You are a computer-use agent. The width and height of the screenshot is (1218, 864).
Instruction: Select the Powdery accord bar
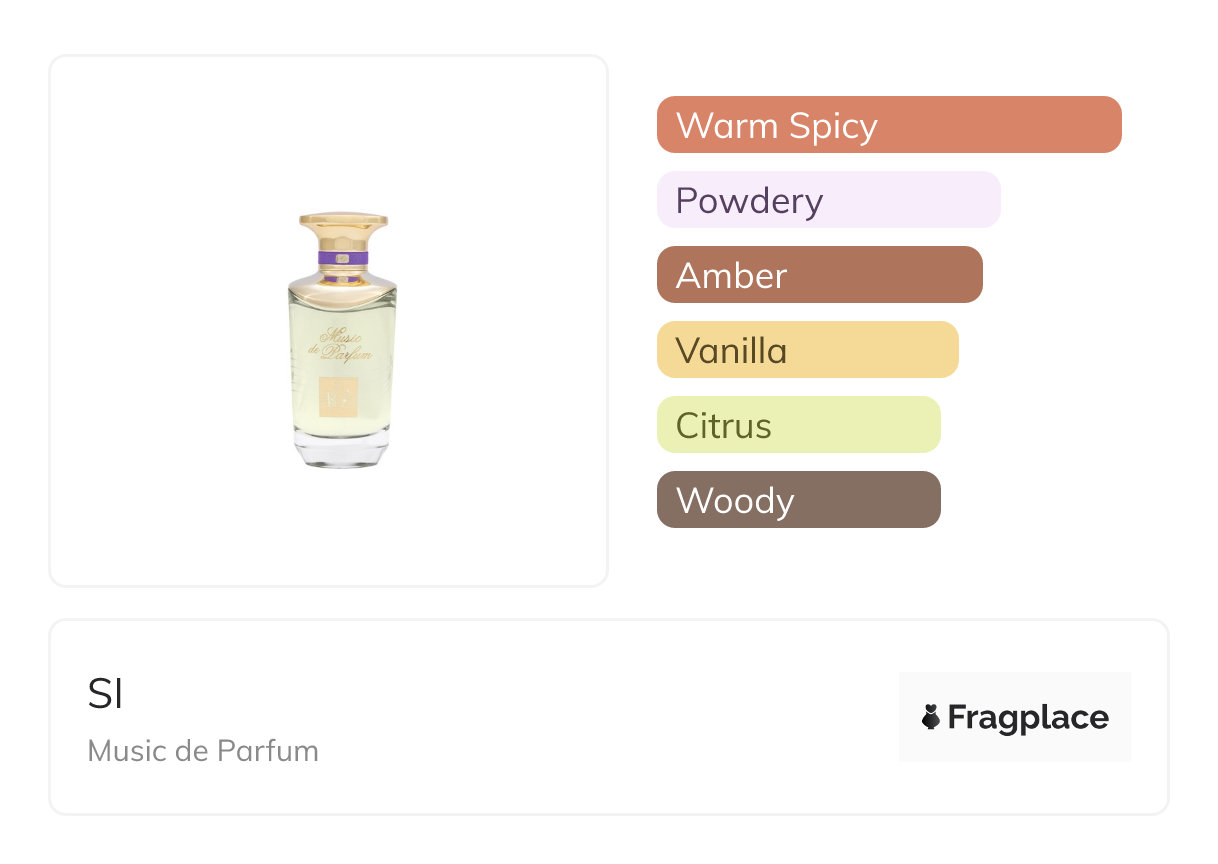click(x=828, y=200)
